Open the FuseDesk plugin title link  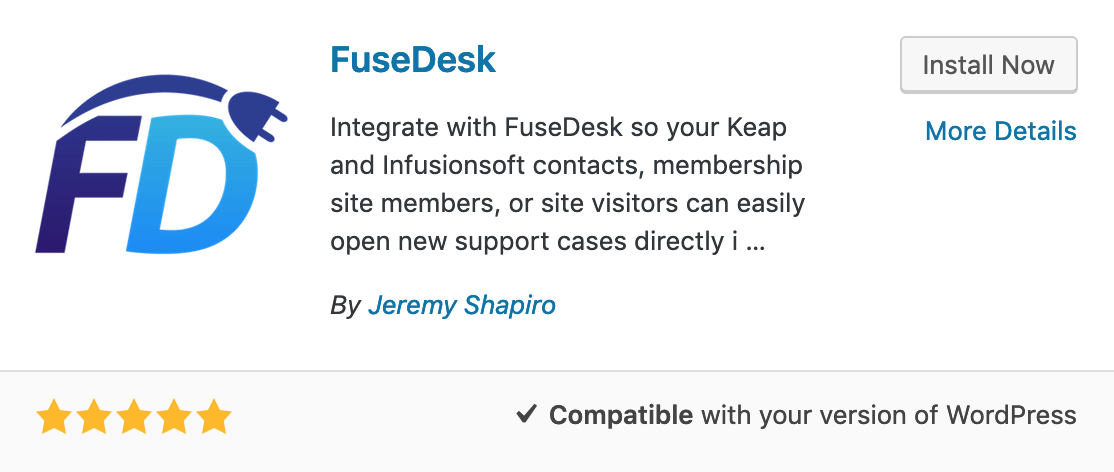413,61
